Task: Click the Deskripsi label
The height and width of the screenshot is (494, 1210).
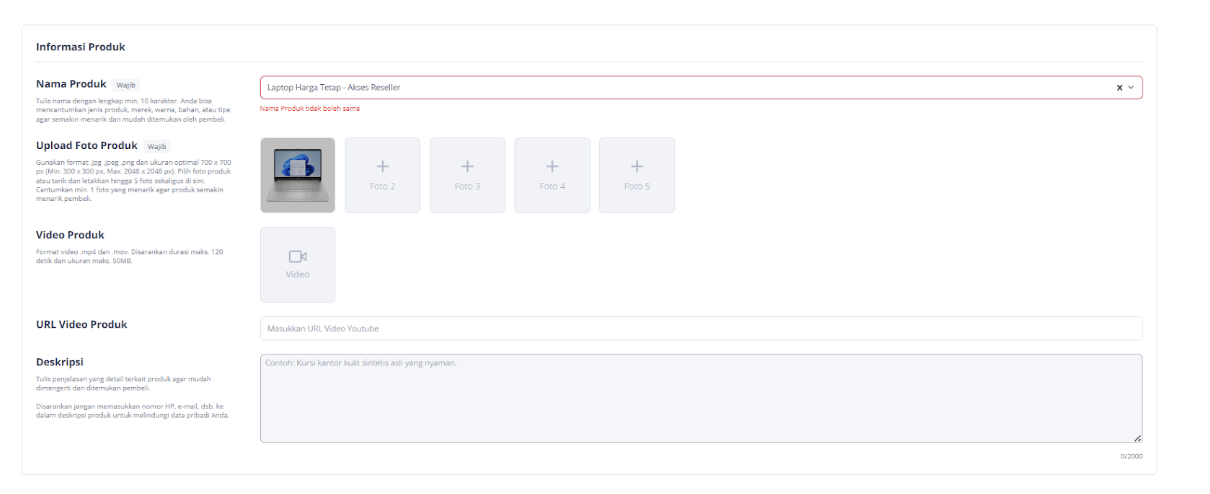Action: [x=59, y=362]
